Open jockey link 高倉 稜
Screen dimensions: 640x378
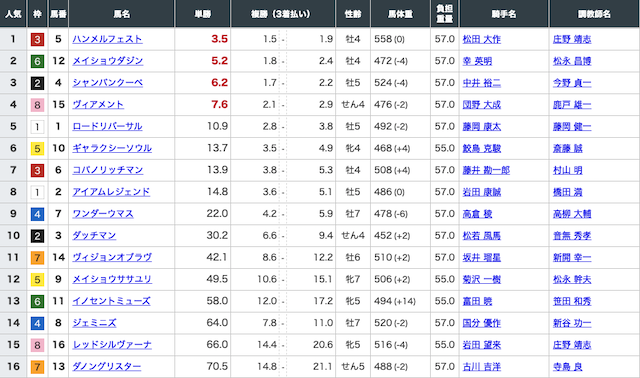(x=477, y=214)
